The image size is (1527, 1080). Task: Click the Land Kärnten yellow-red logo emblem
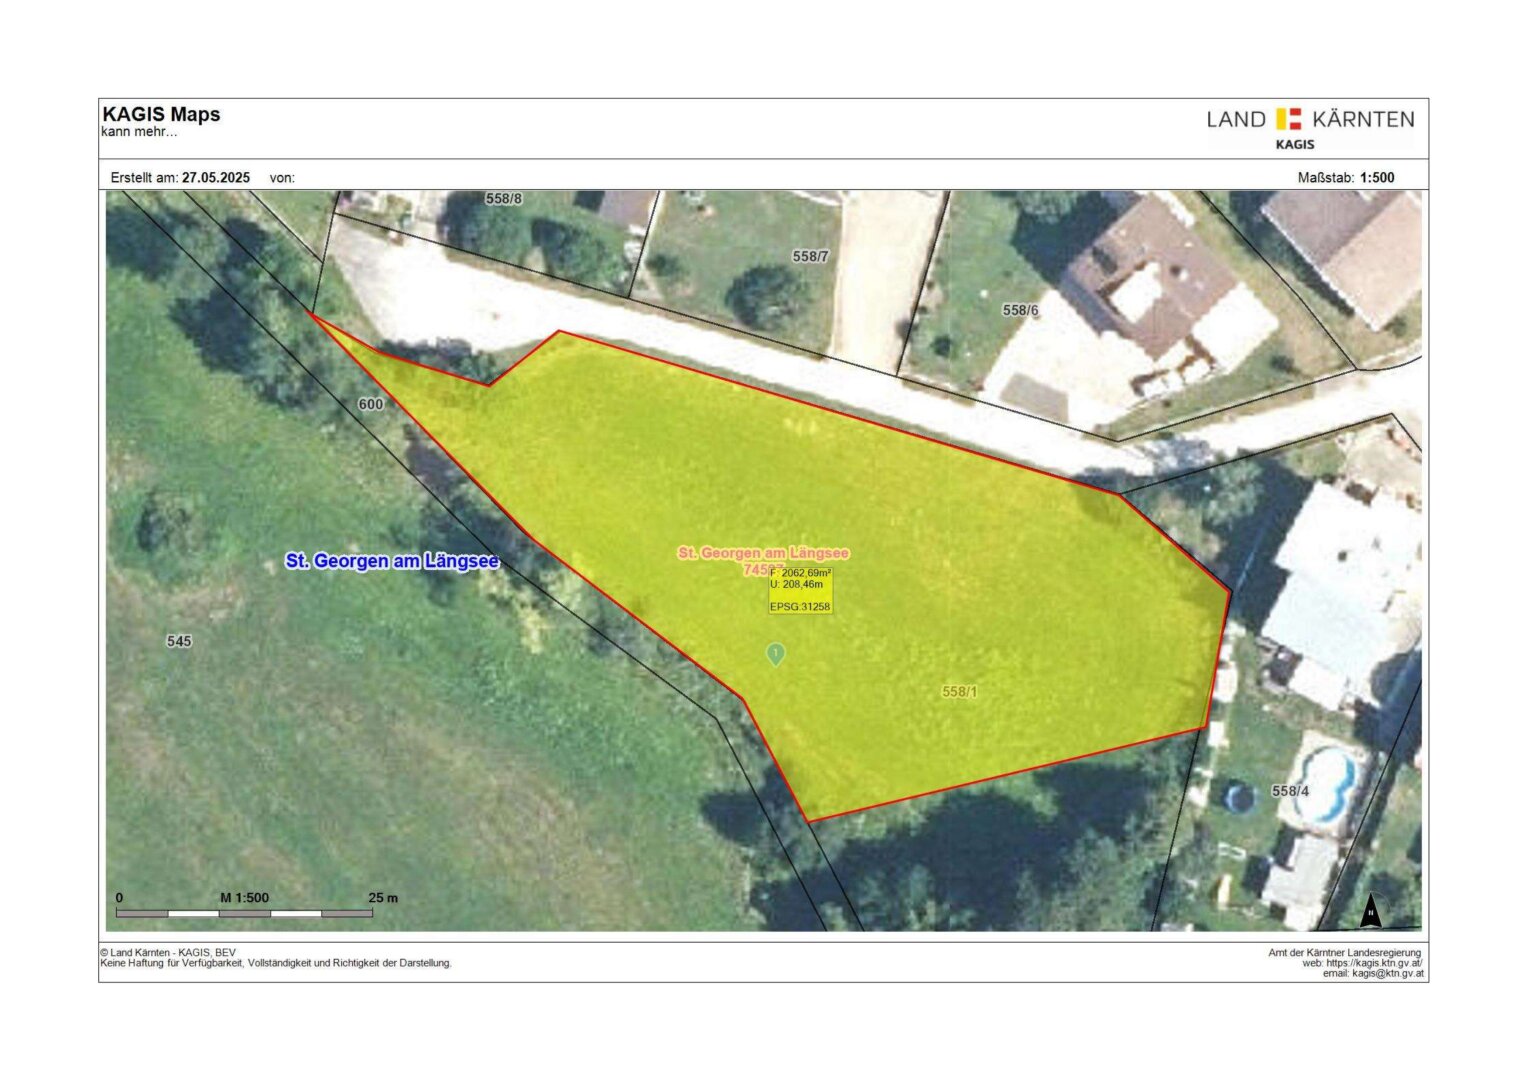point(1288,119)
